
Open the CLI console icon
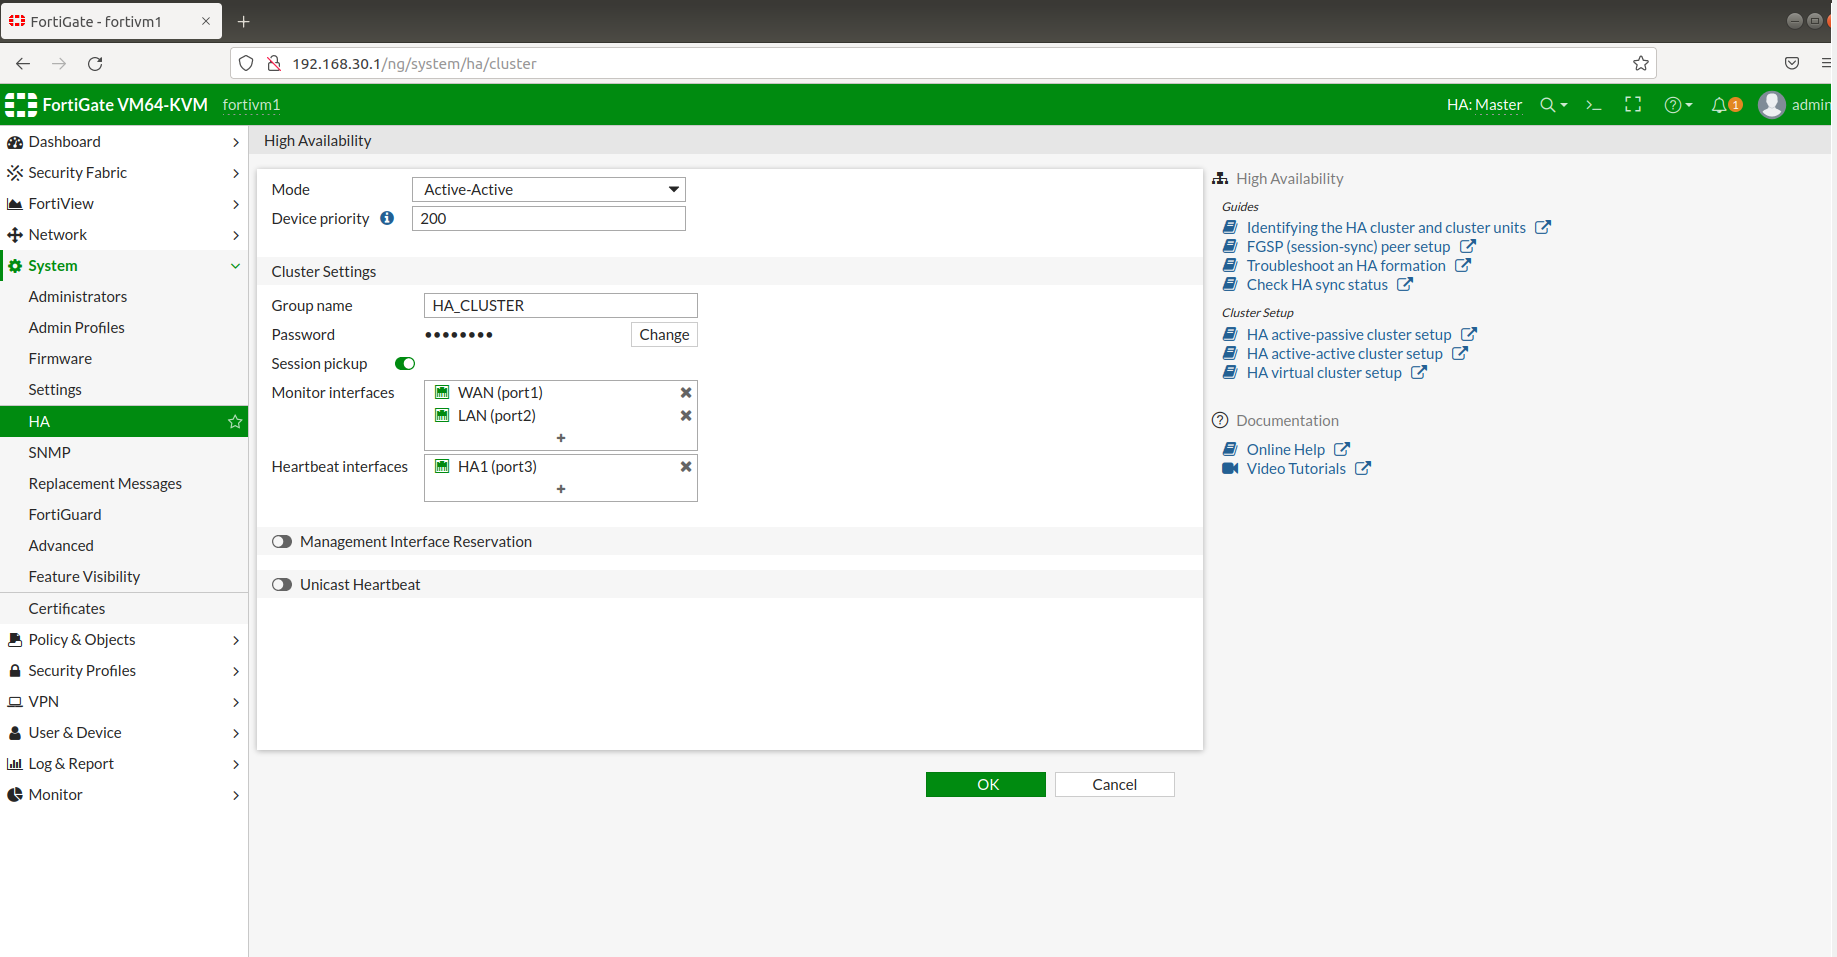coord(1592,104)
